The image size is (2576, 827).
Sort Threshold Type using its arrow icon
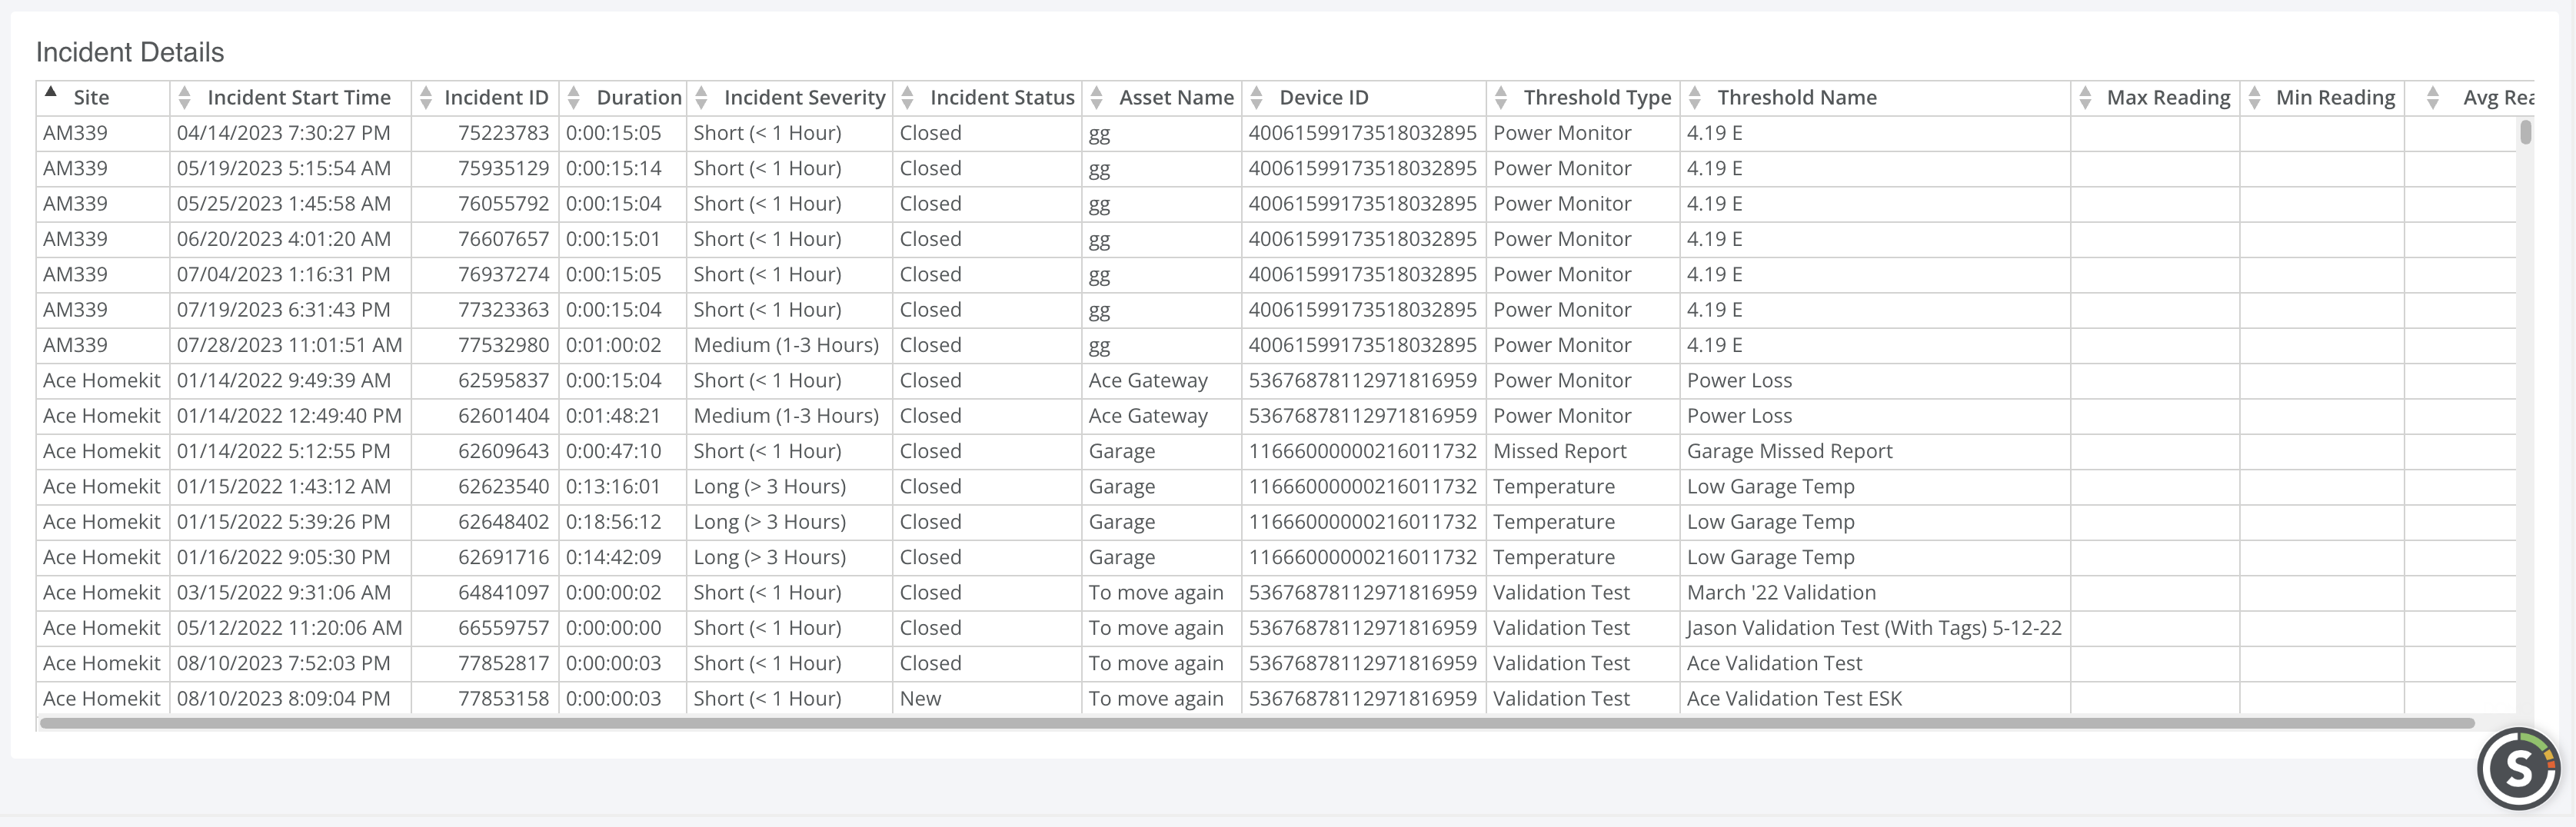coord(1500,97)
